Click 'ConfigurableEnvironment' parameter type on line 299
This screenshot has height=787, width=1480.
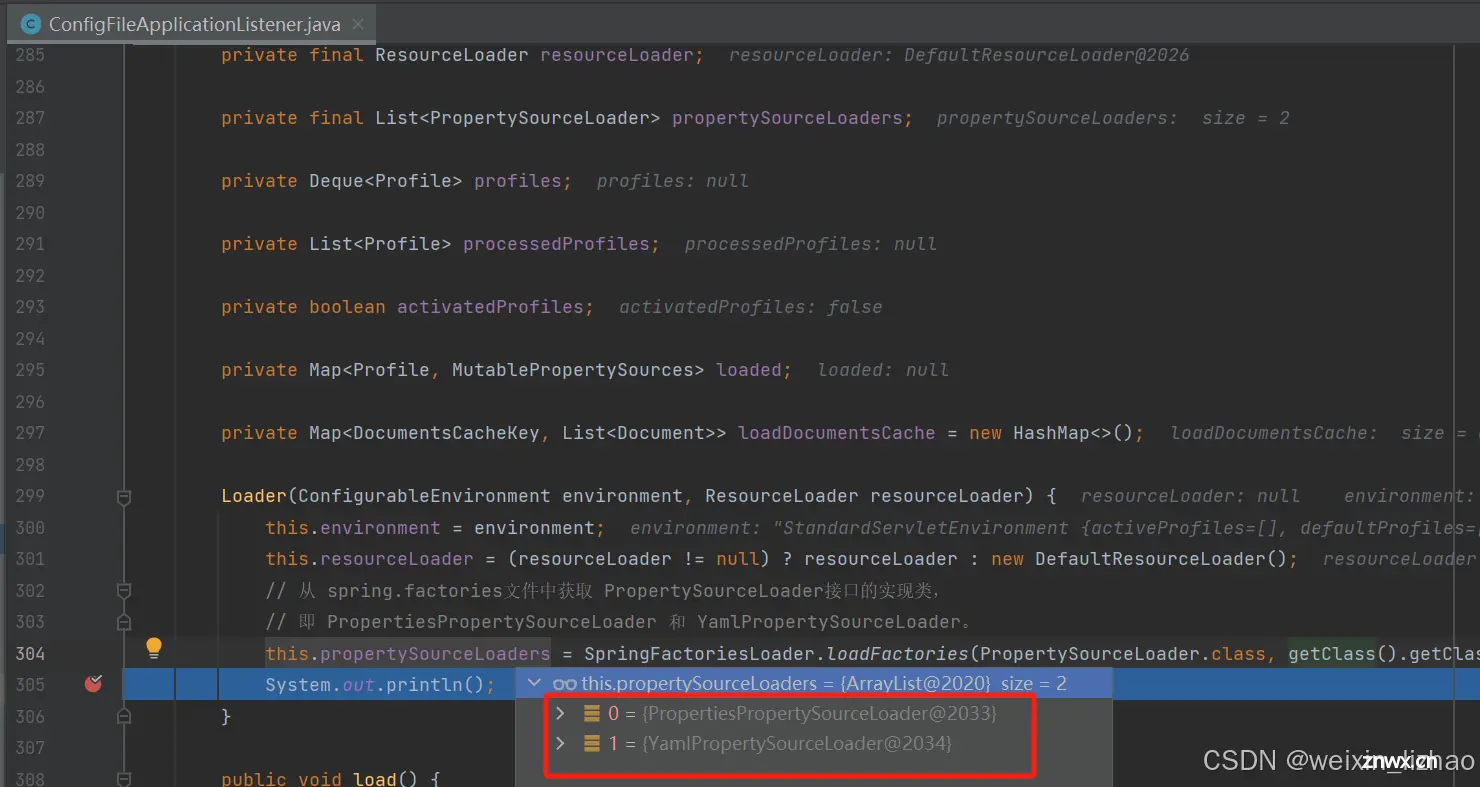pyautogui.click(x=424, y=496)
